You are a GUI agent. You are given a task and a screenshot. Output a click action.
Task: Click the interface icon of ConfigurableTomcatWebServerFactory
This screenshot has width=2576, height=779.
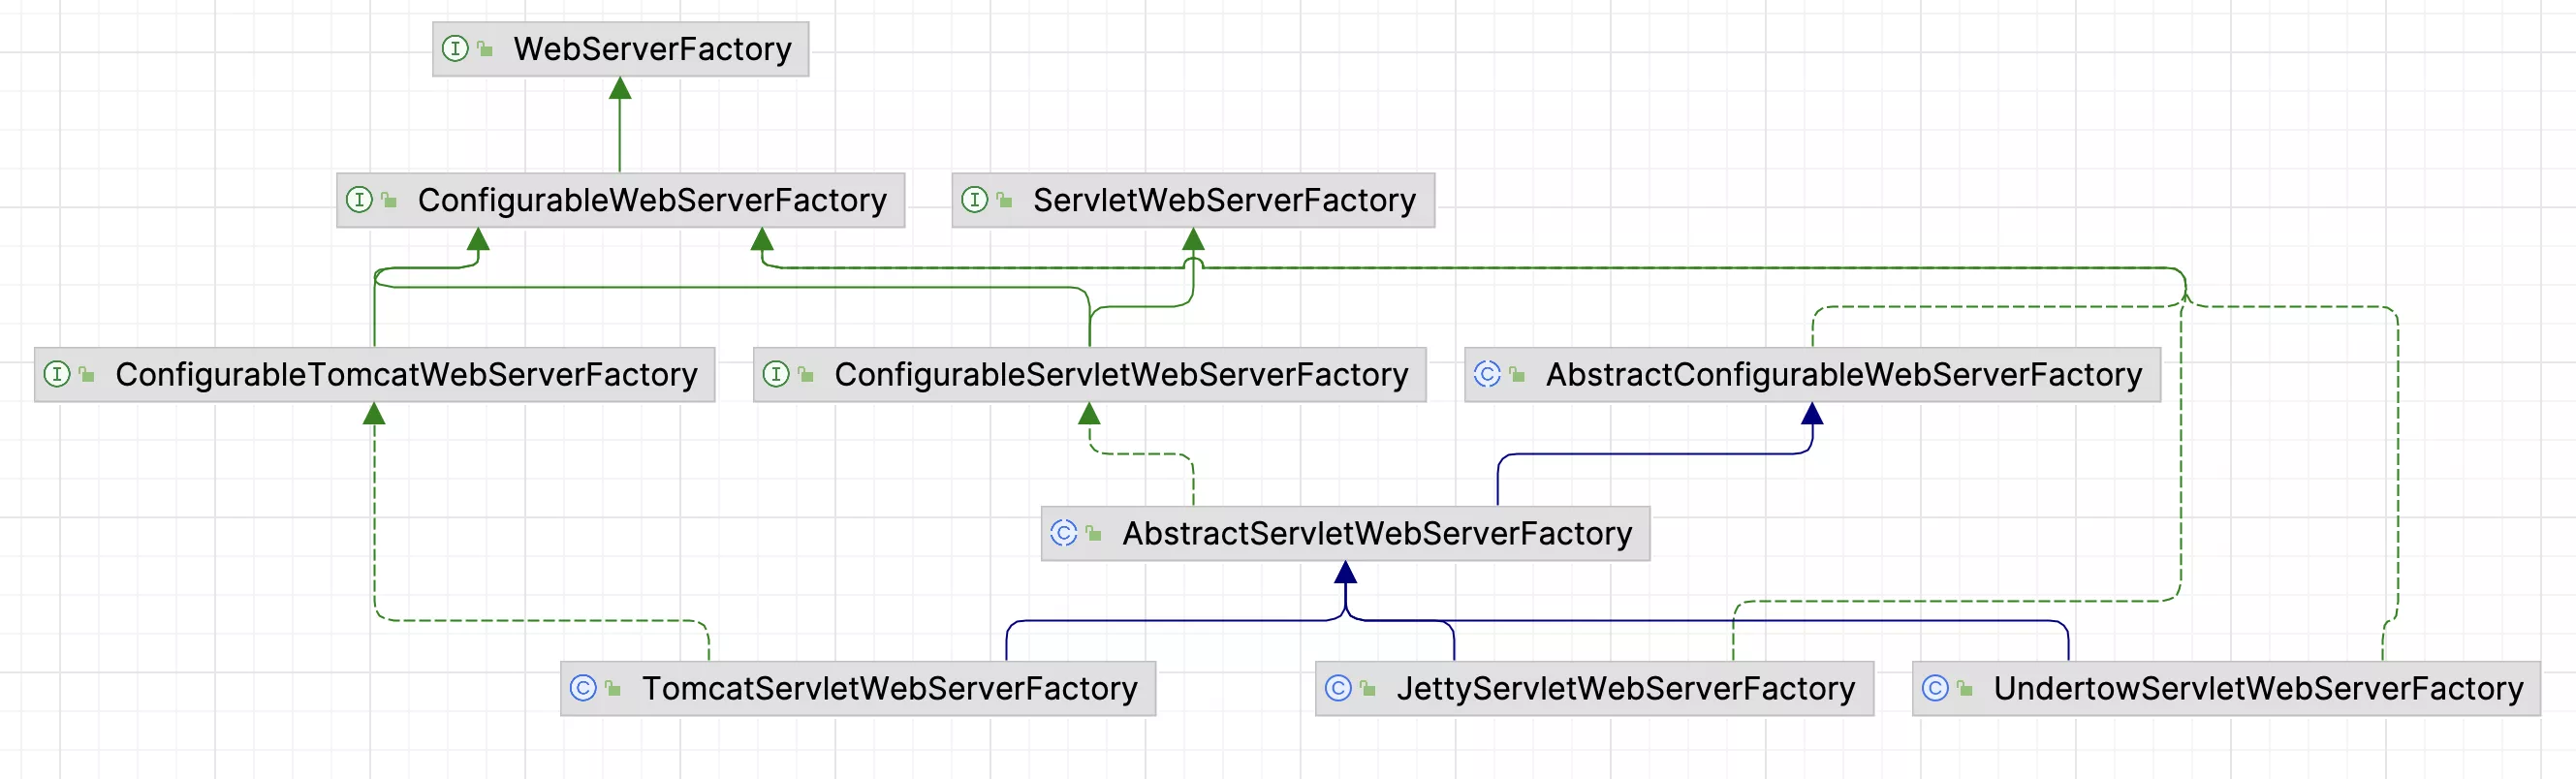pyautogui.click(x=57, y=374)
